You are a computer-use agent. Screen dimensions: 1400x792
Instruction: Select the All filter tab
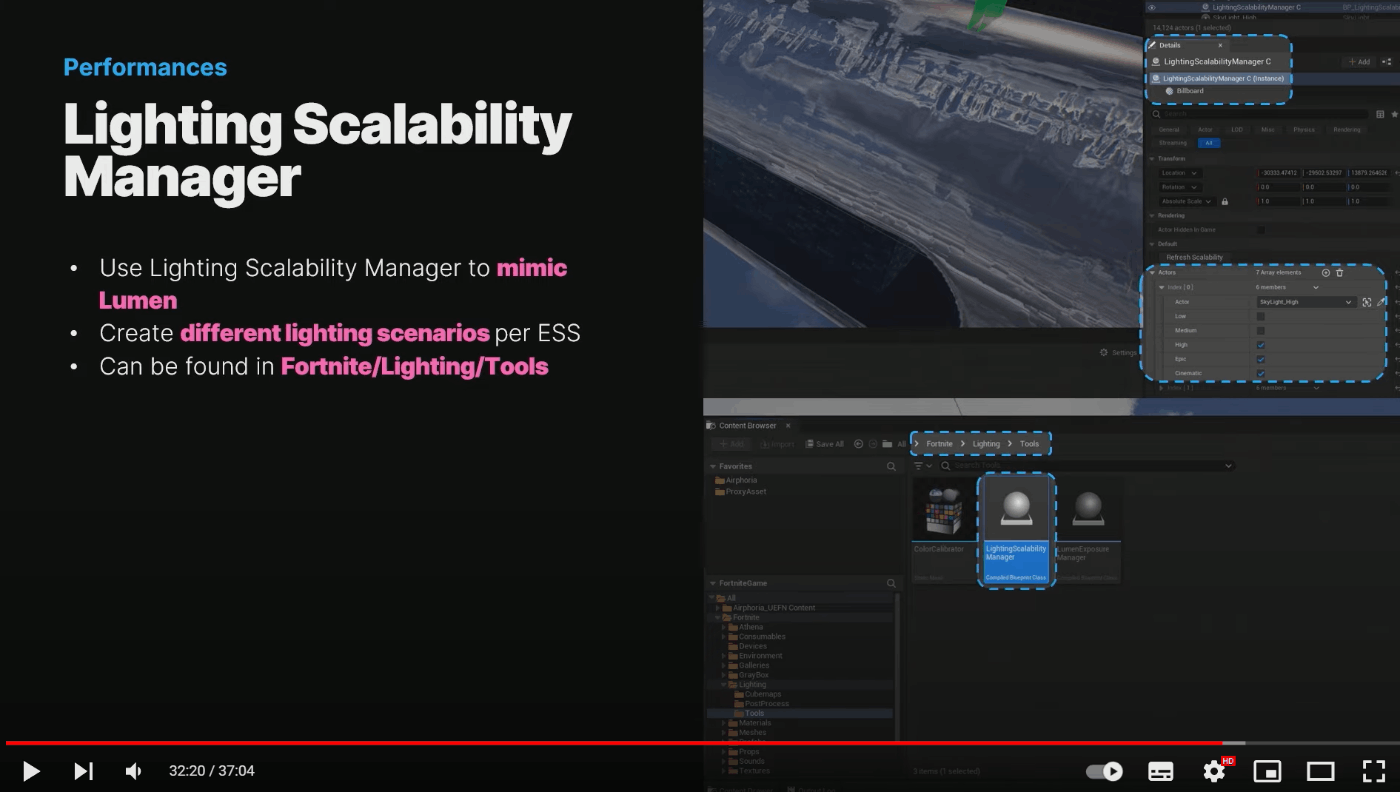point(1209,143)
